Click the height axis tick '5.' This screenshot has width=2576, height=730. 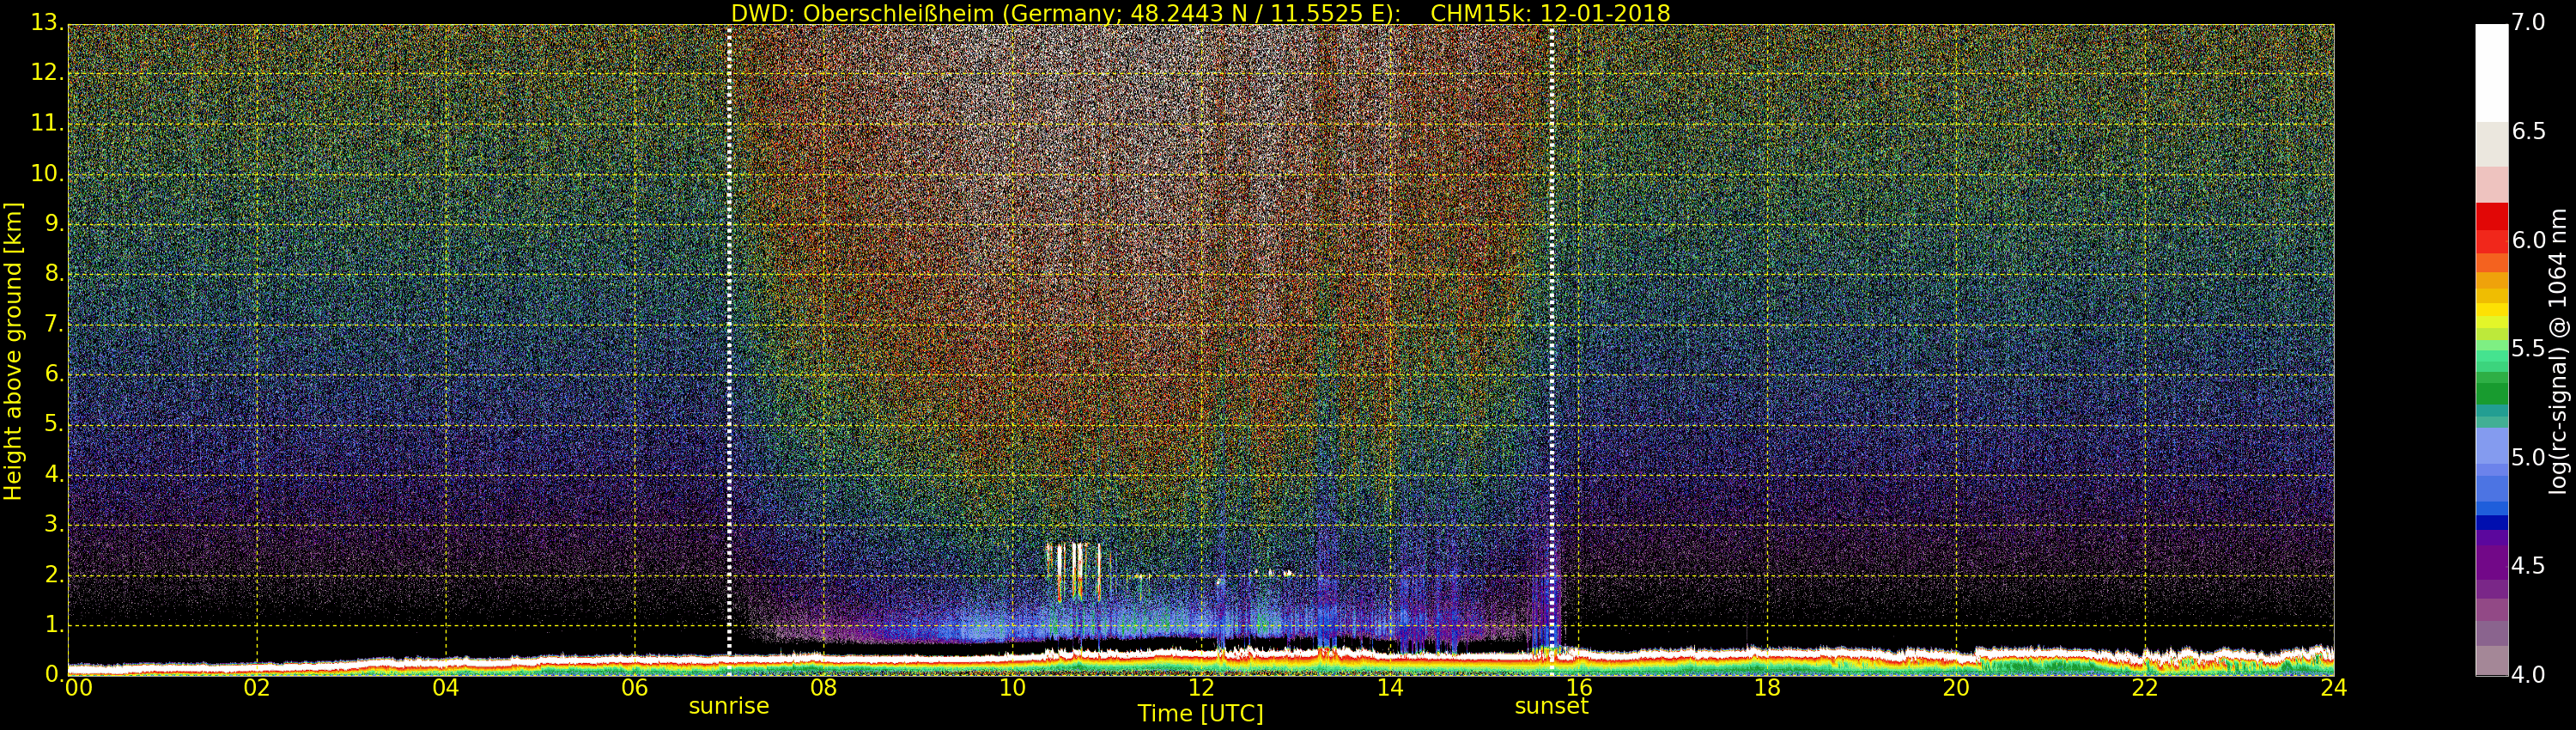[54, 424]
